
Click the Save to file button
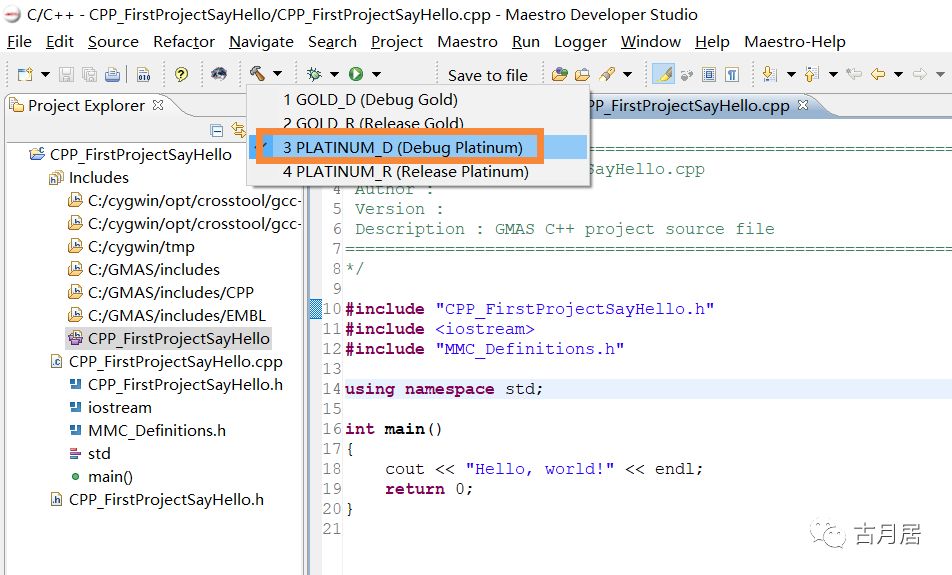[487, 75]
